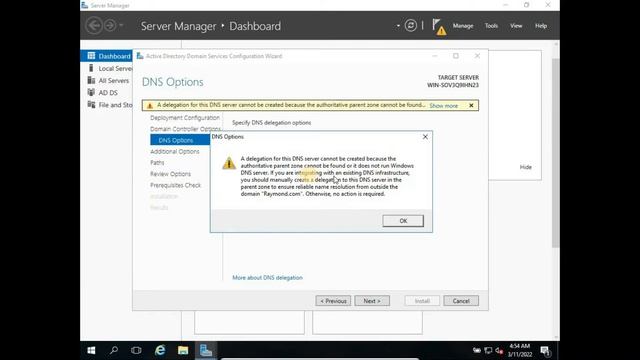Open the Help menu
This screenshot has height=360, width=640.
coord(541,26)
